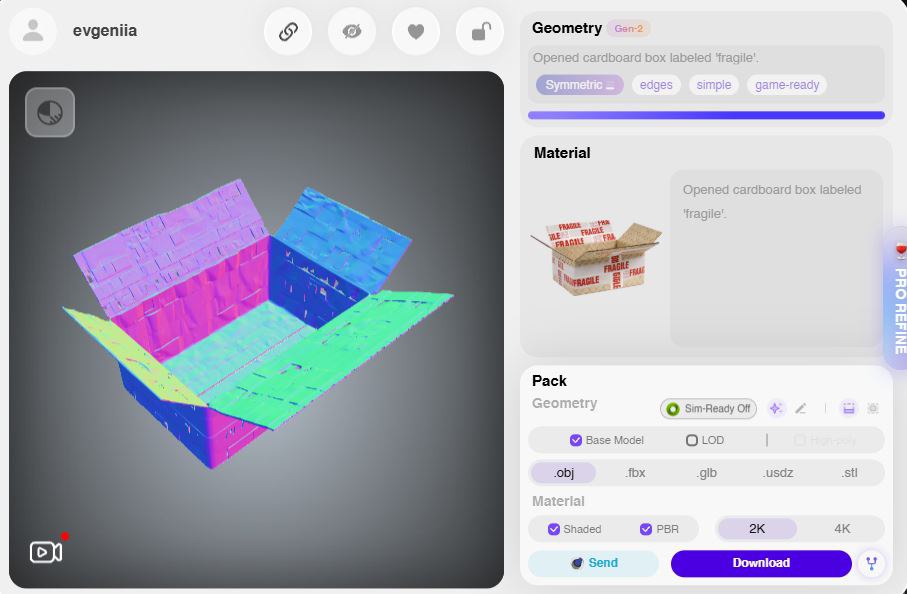Screen dimensions: 907x594
Task: Click the Geometry prompt text
Action: (646, 58)
